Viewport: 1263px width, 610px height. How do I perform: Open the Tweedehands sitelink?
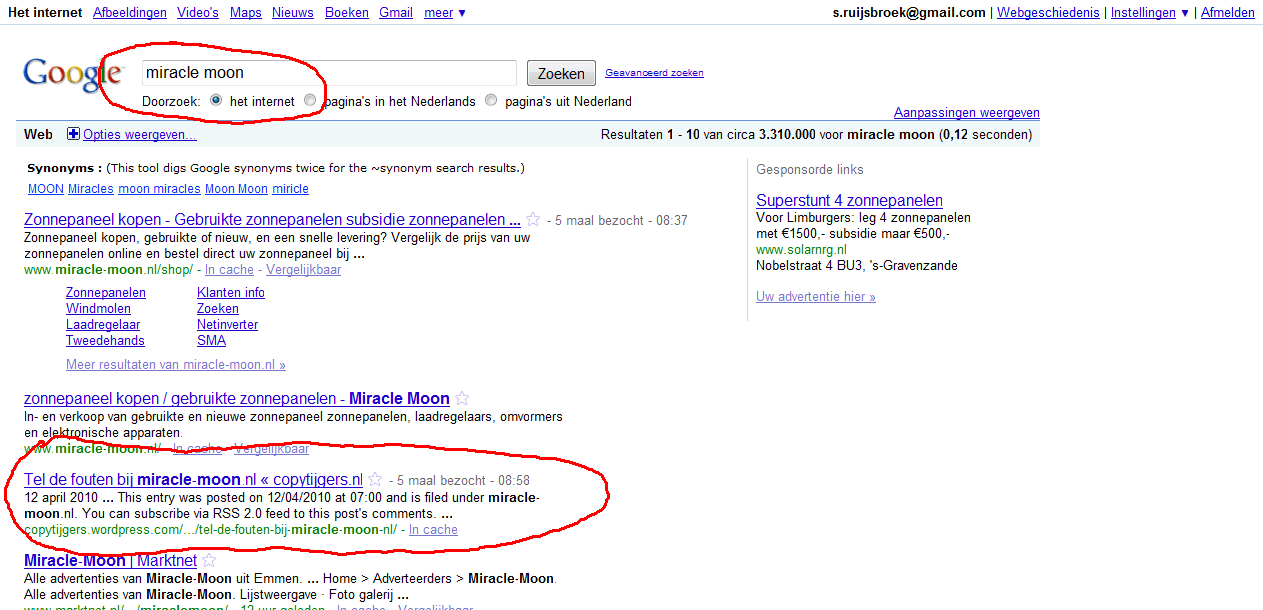[106, 341]
